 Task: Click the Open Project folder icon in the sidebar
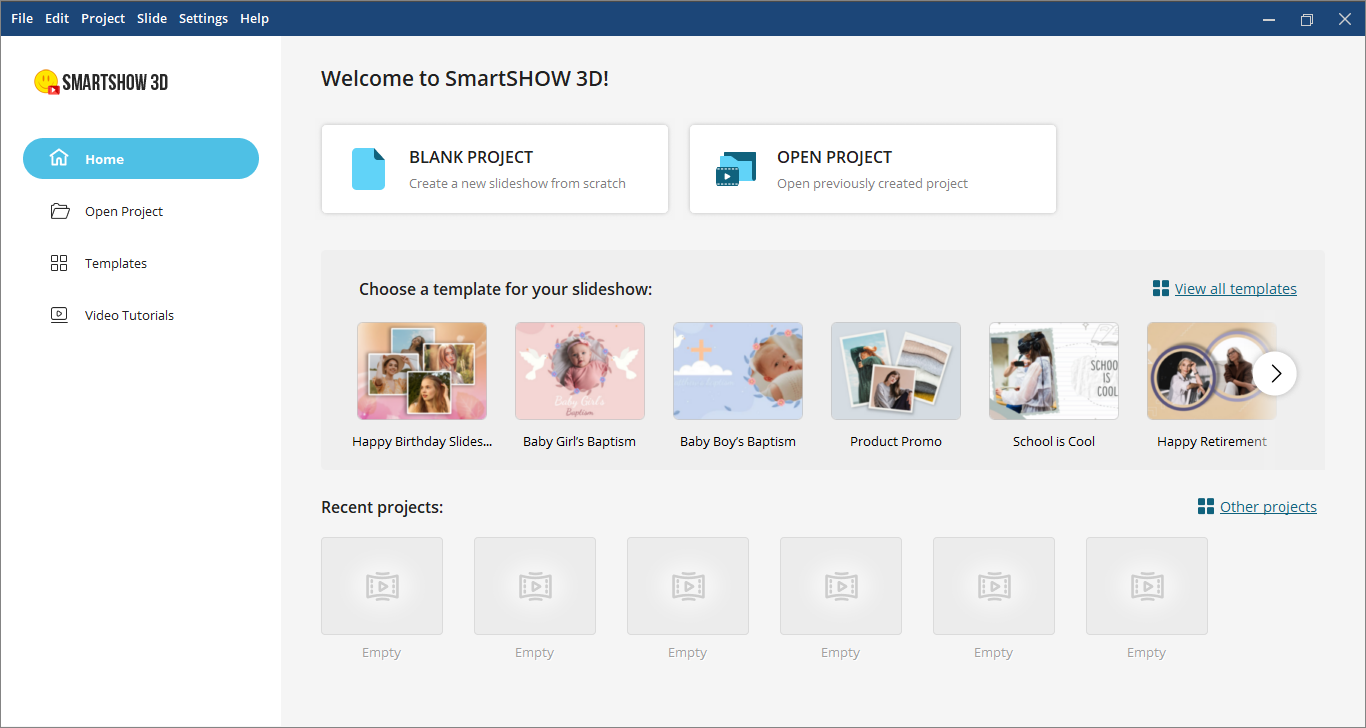click(59, 211)
